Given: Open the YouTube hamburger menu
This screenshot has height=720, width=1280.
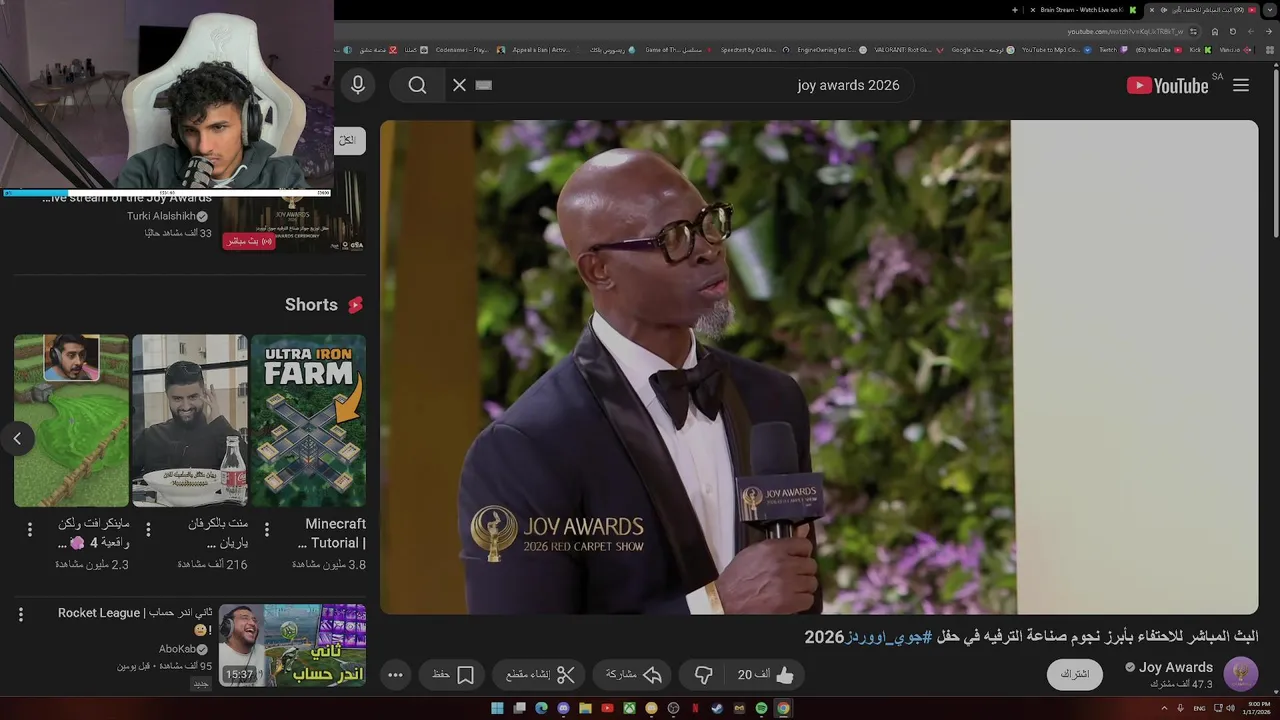Looking at the screenshot, I should click(x=1241, y=85).
